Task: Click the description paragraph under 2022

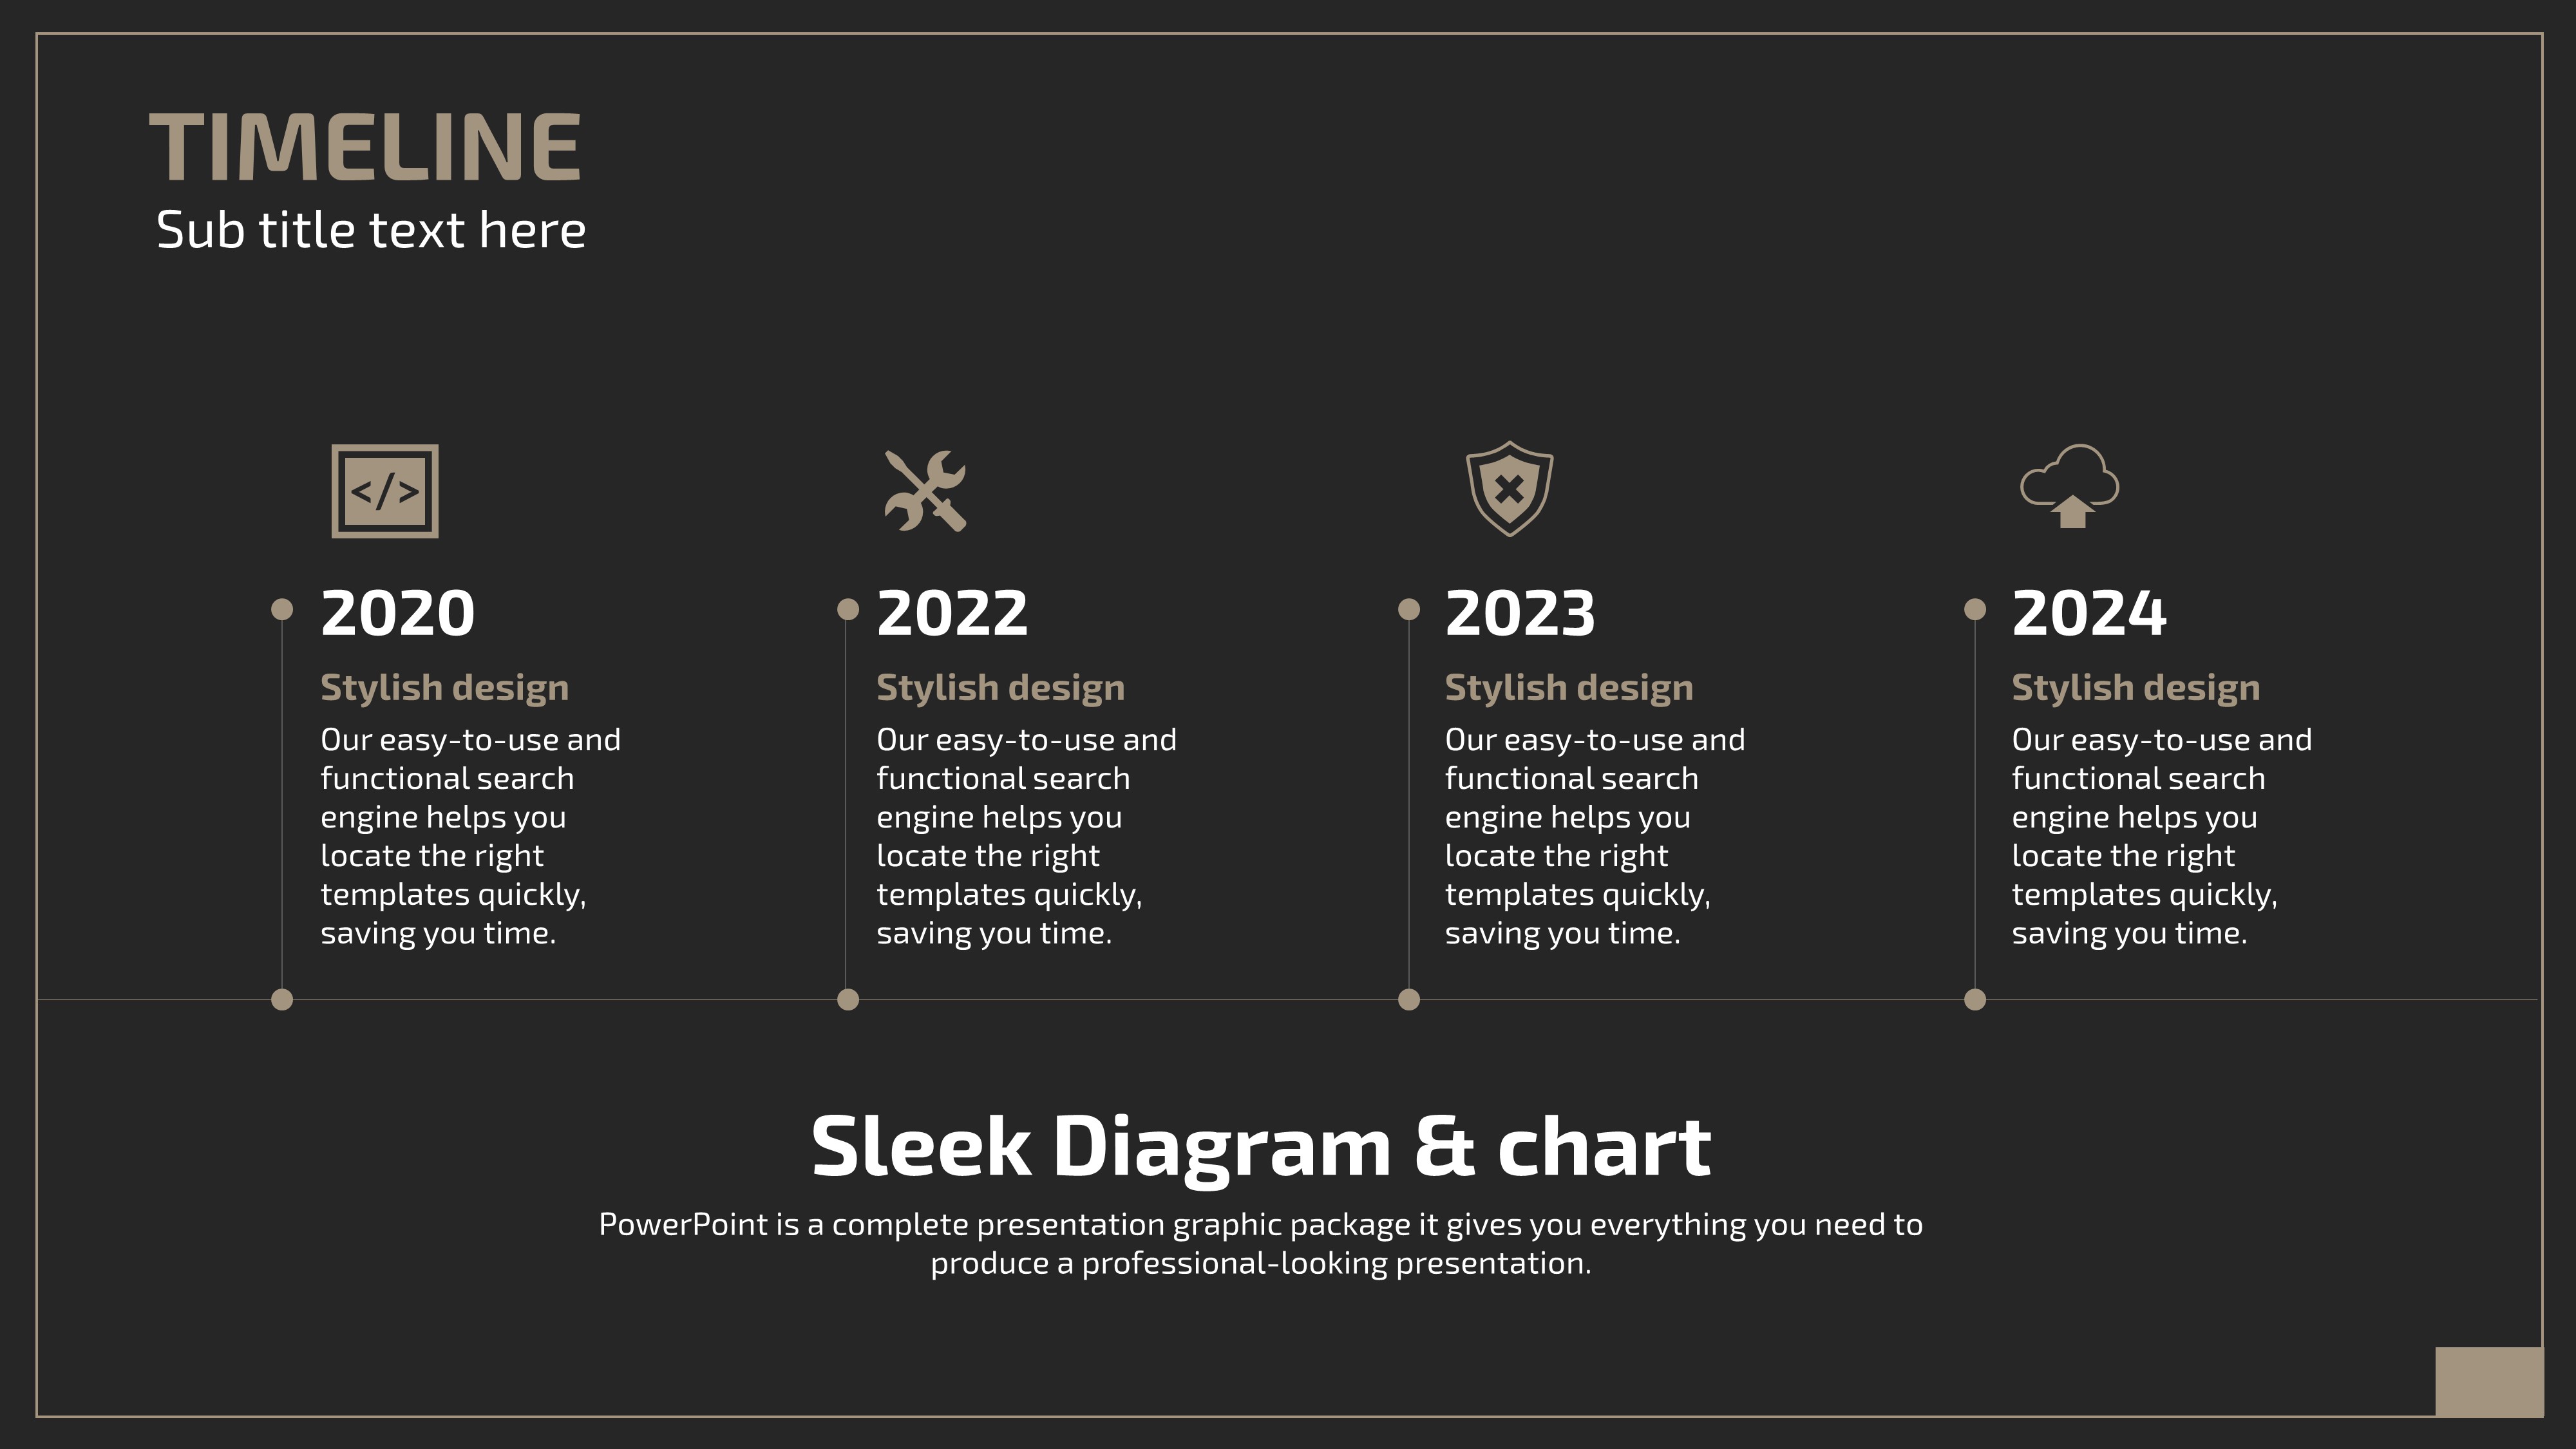Action: pyautogui.click(x=1027, y=836)
